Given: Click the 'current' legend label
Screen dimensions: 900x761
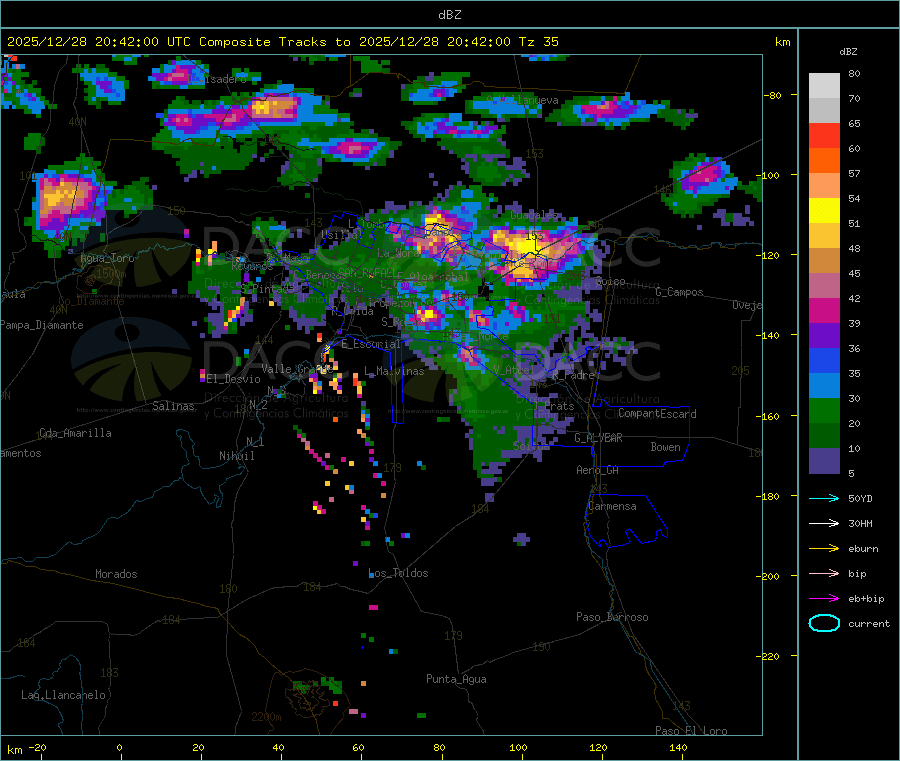Looking at the screenshot, I should coord(869,623).
